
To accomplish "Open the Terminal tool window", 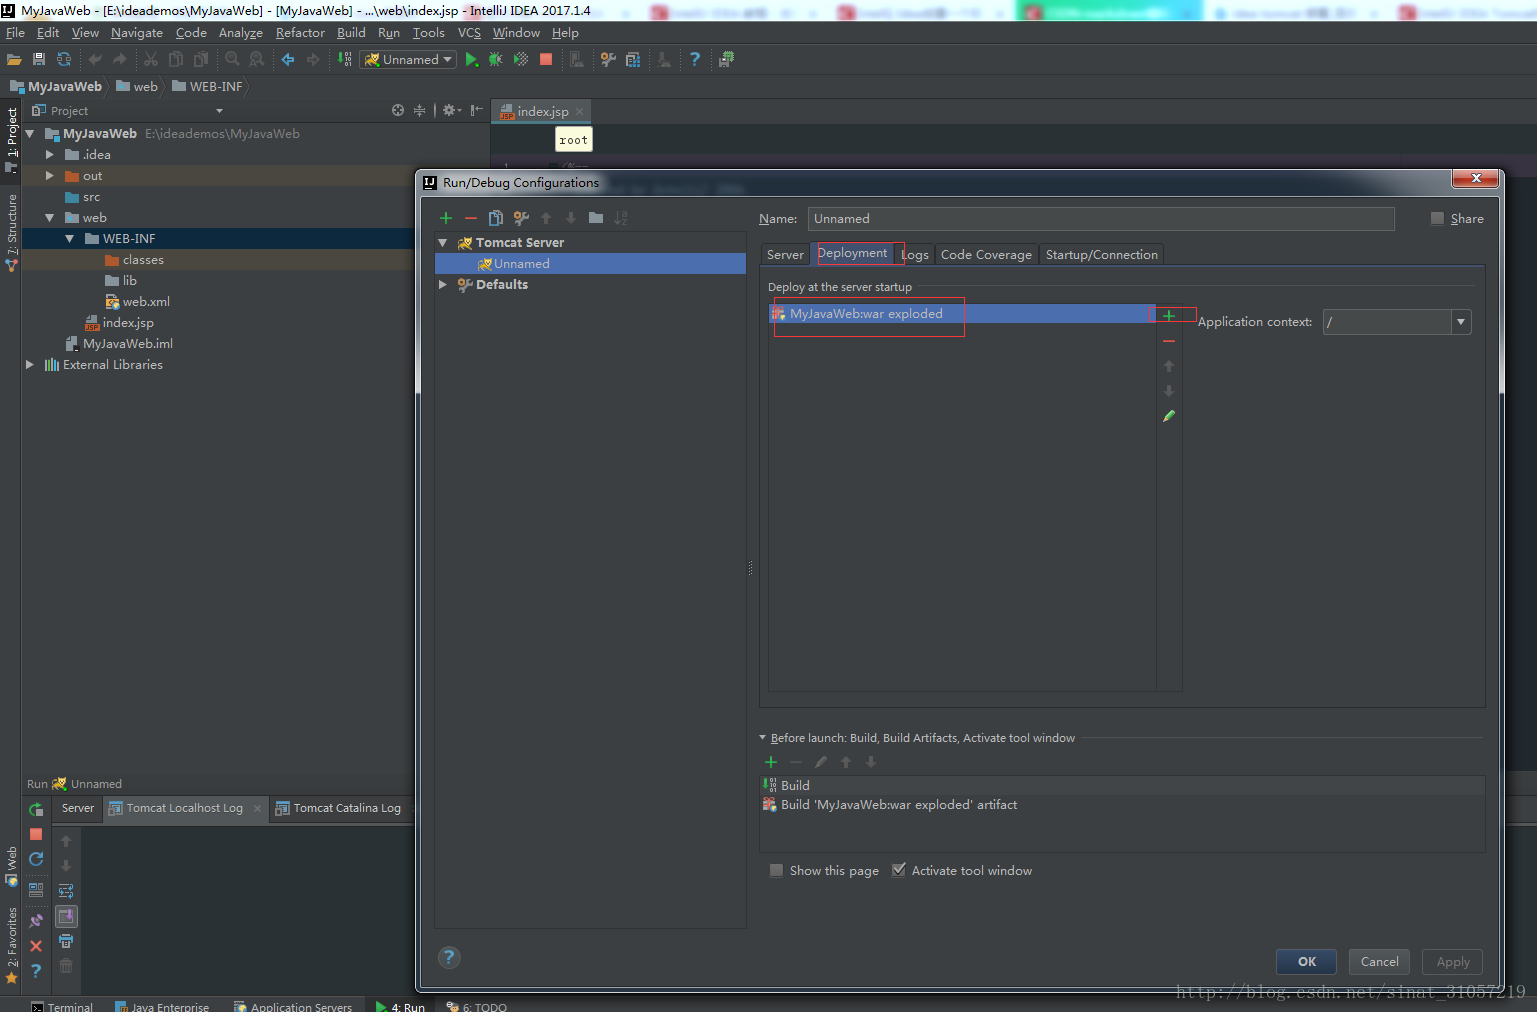I will tap(62, 1006).
